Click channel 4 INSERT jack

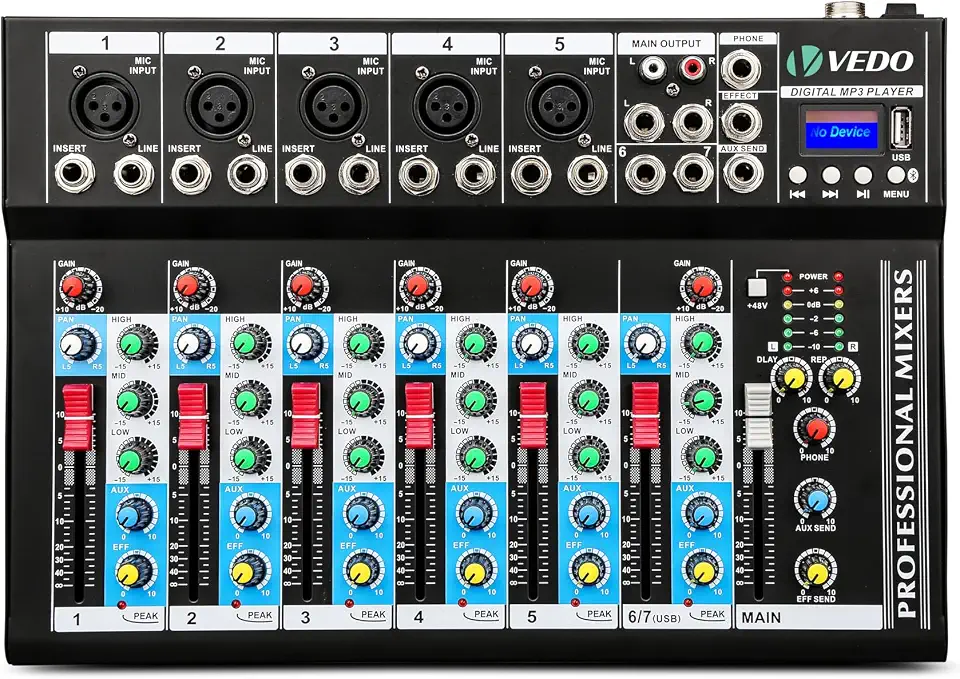point(418,175)
